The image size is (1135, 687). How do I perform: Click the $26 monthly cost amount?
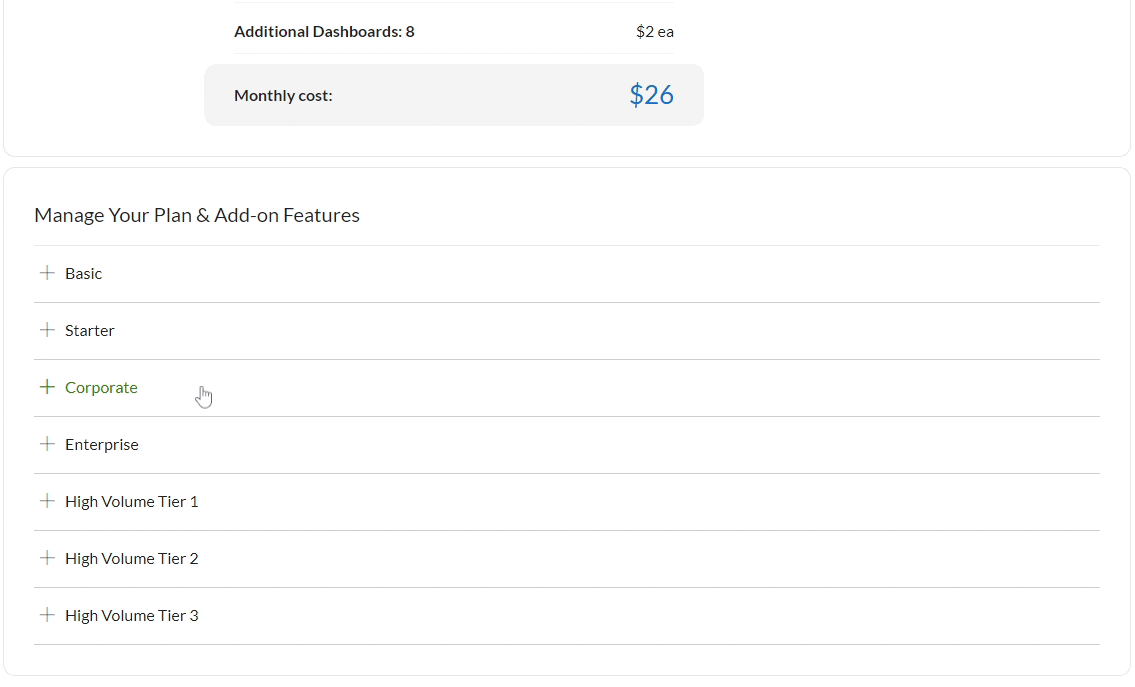point(651,95)
